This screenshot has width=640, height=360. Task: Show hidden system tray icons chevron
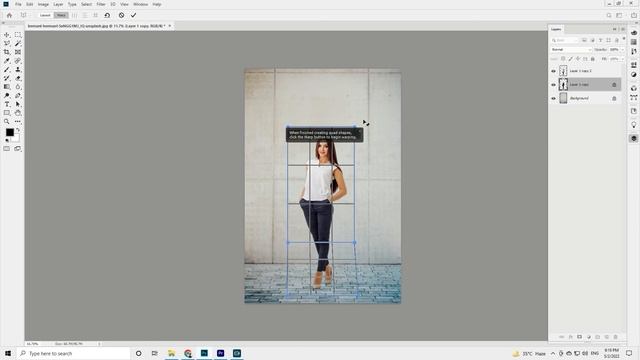[553, 353]
